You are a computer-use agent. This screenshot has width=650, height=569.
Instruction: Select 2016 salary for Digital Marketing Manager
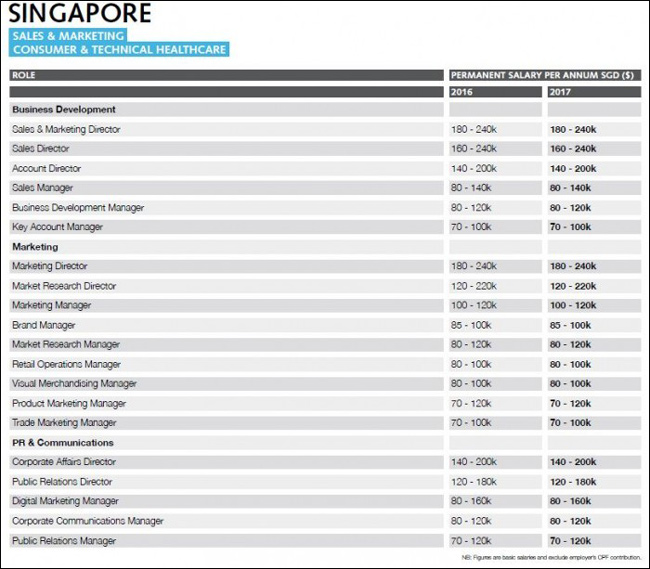(471, 501)
